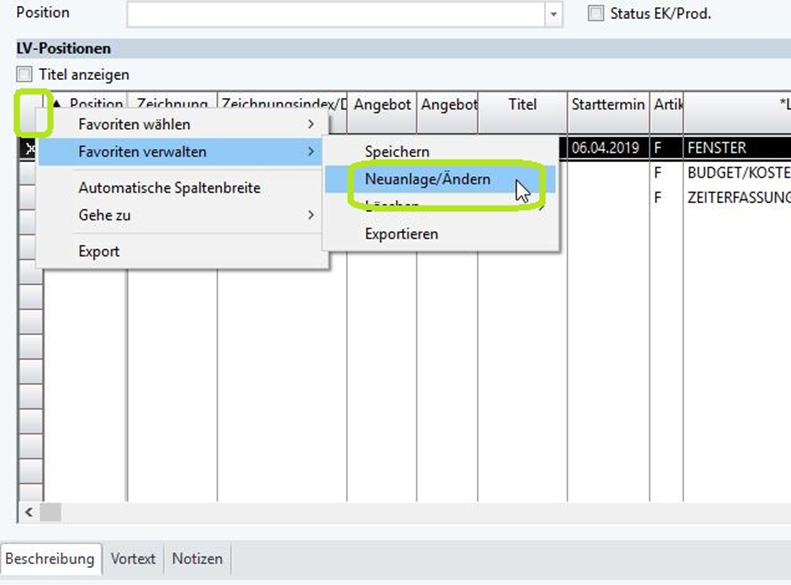This screenshot has height=585, width=791.
Task: Enable the Status EK/Prod. checkbox
Action: click(x=596, y=14)
